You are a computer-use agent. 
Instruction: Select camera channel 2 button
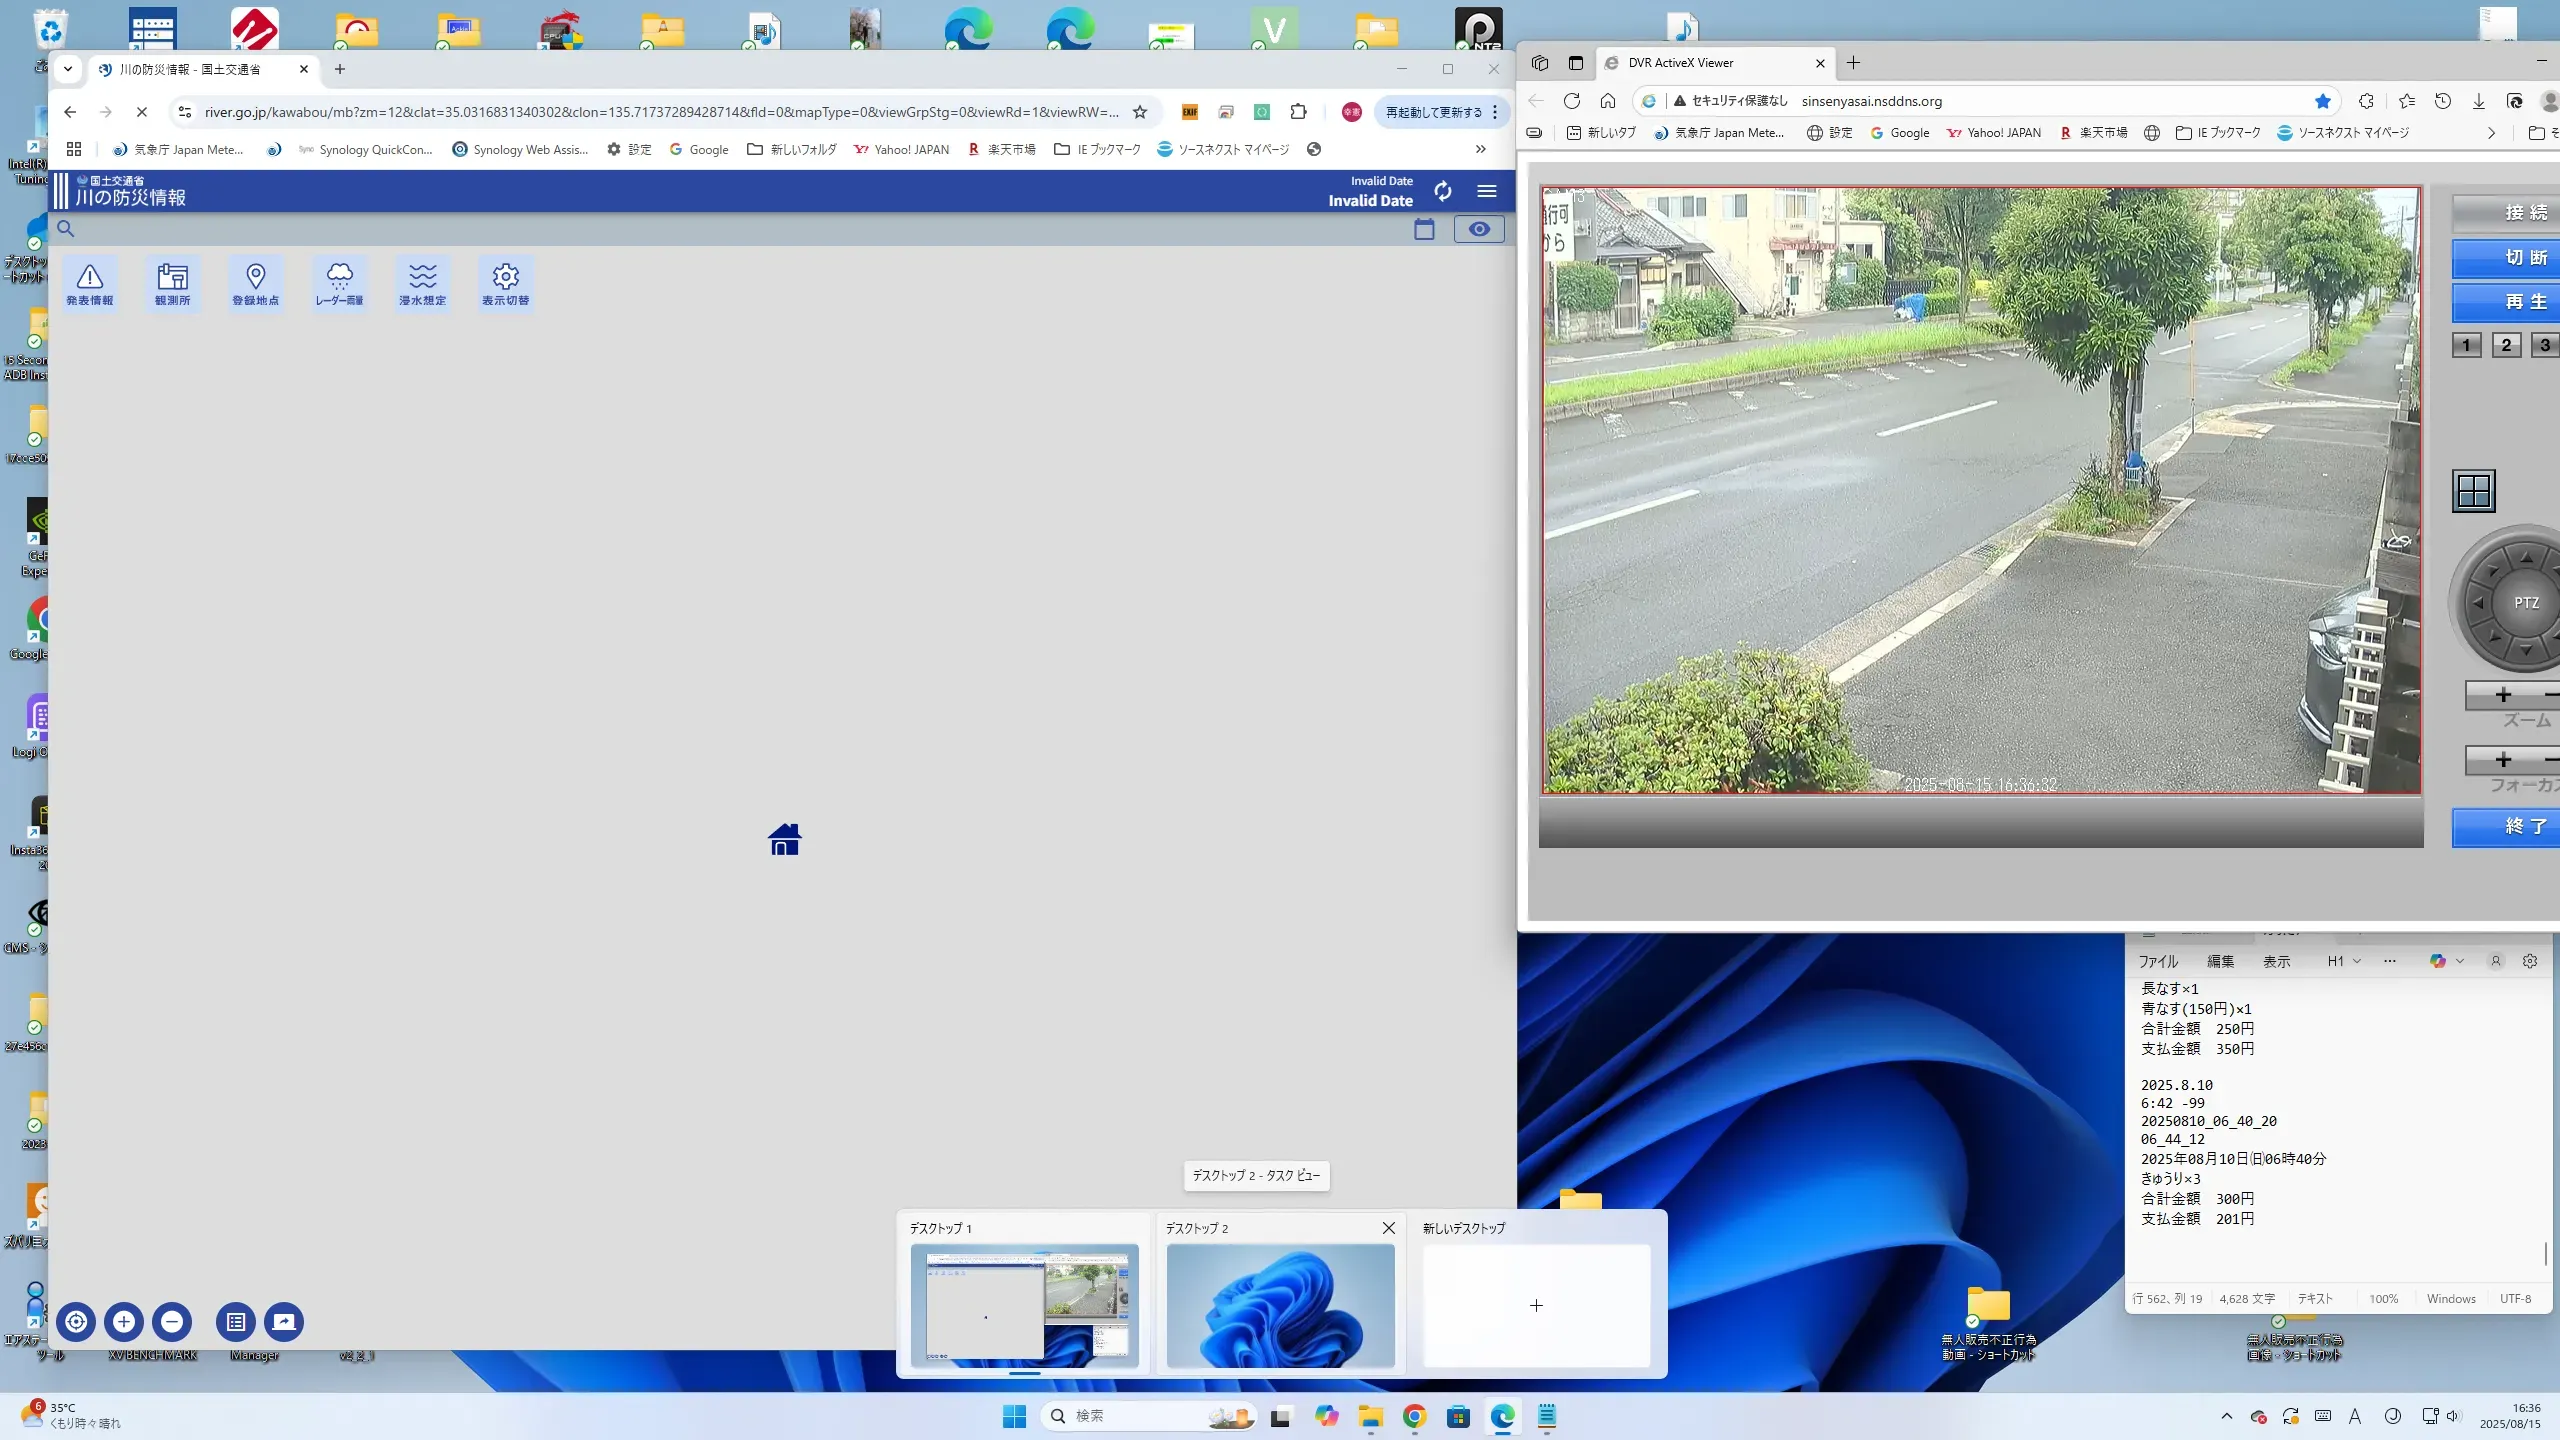2506,345
